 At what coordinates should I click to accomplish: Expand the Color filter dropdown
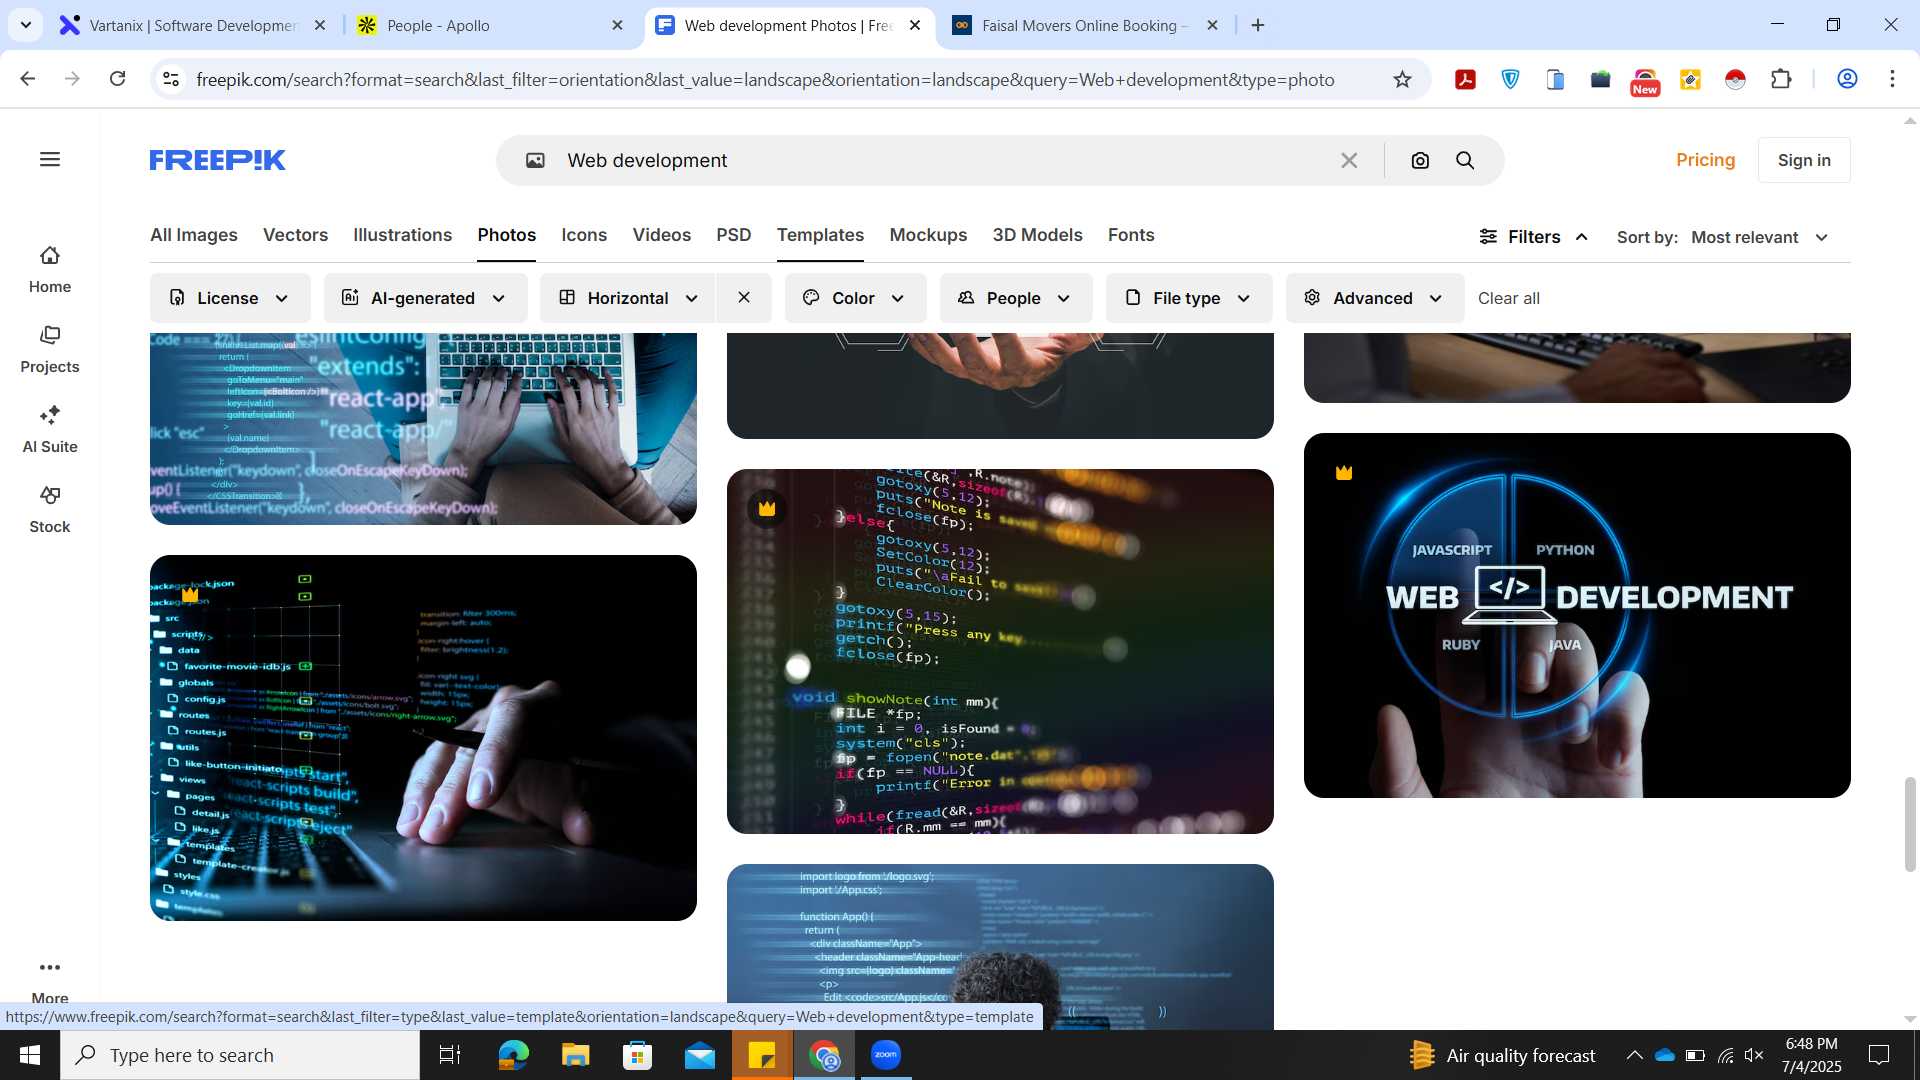[855, 298]
